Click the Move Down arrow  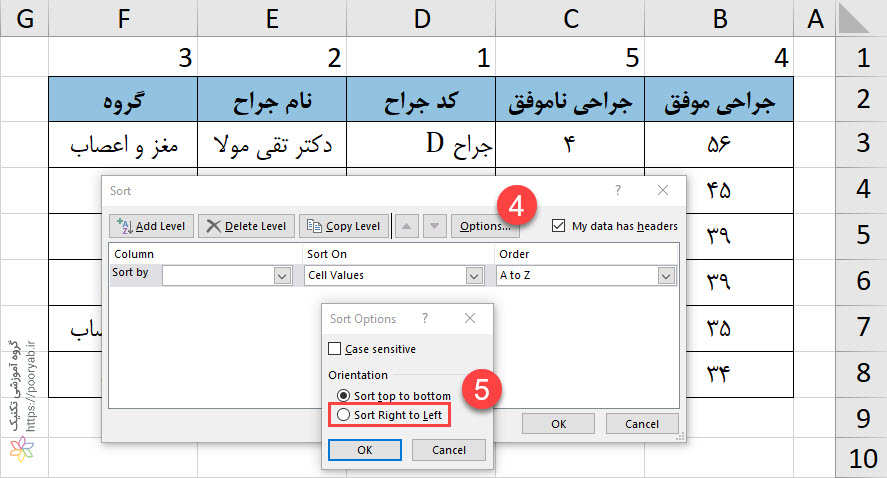pos(434,226)
